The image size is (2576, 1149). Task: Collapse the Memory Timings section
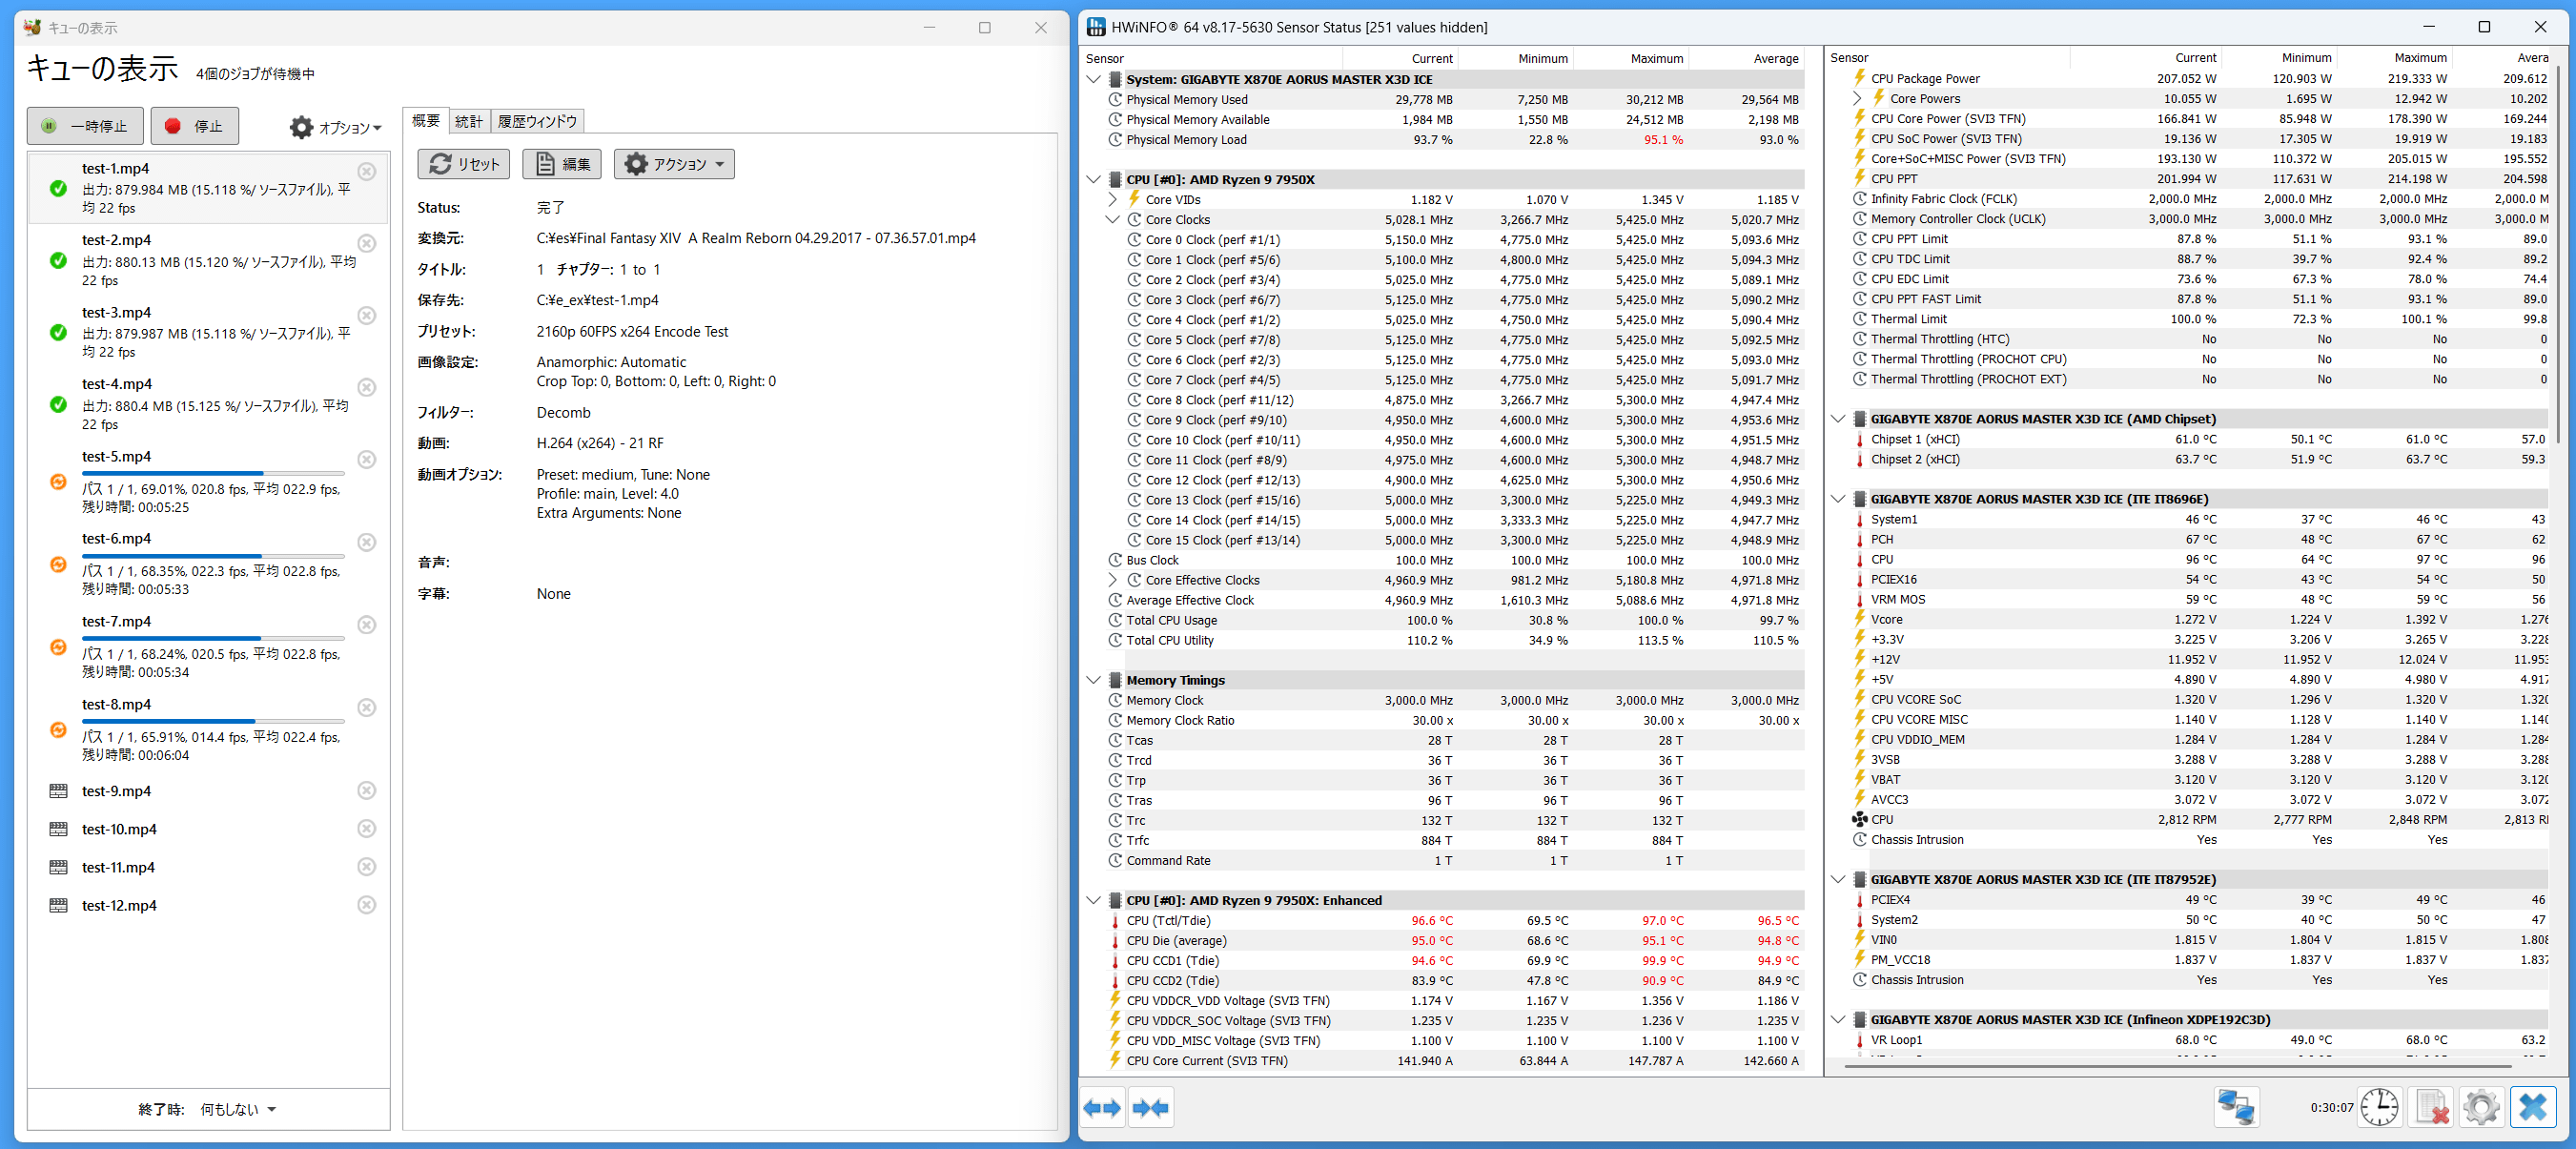[1093, 680]
